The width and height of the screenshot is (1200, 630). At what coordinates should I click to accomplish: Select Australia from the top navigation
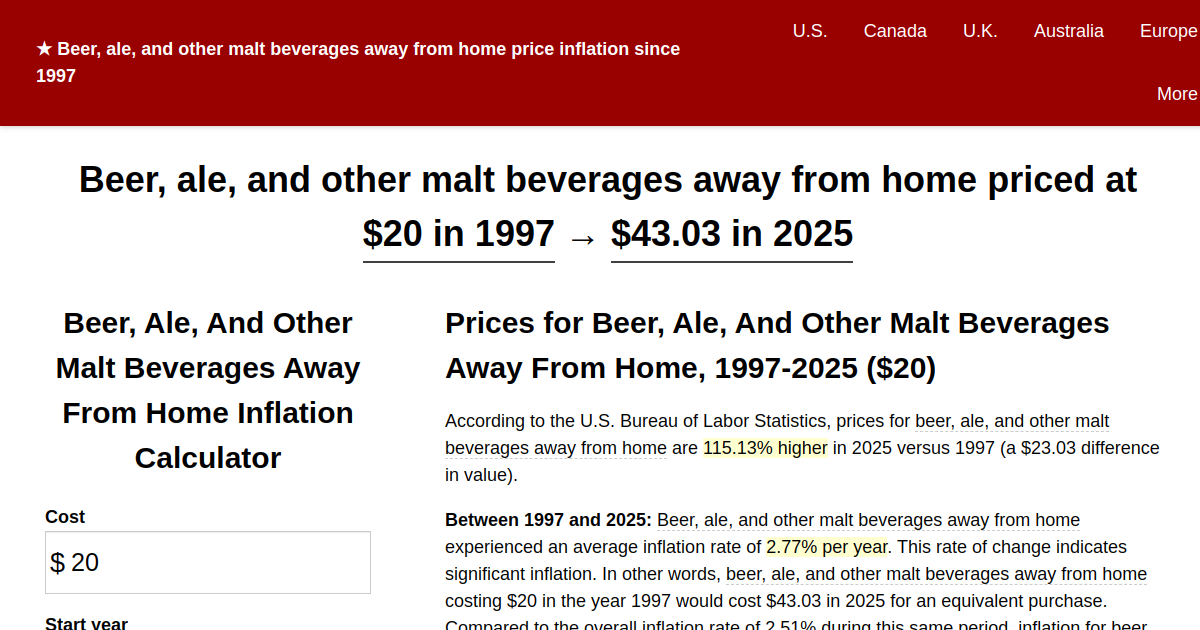click(1069, 31)
